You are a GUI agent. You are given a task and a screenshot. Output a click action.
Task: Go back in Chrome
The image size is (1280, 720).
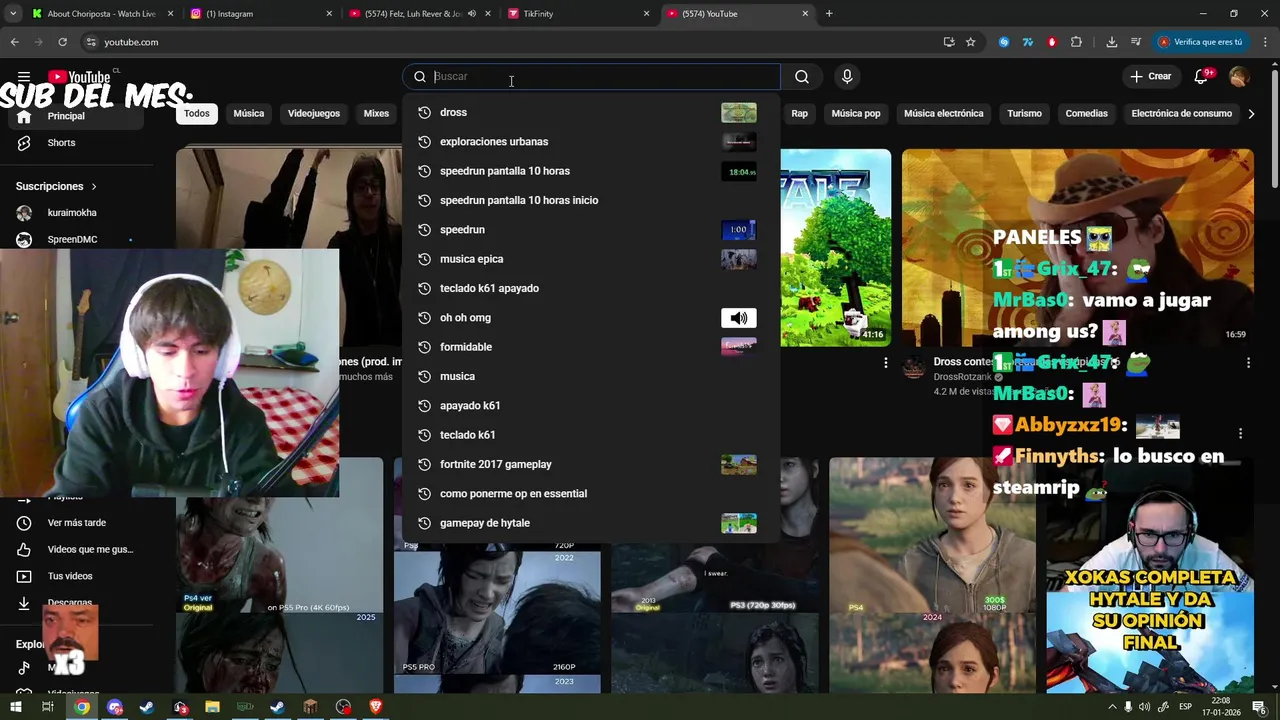(x=14, y=42)
